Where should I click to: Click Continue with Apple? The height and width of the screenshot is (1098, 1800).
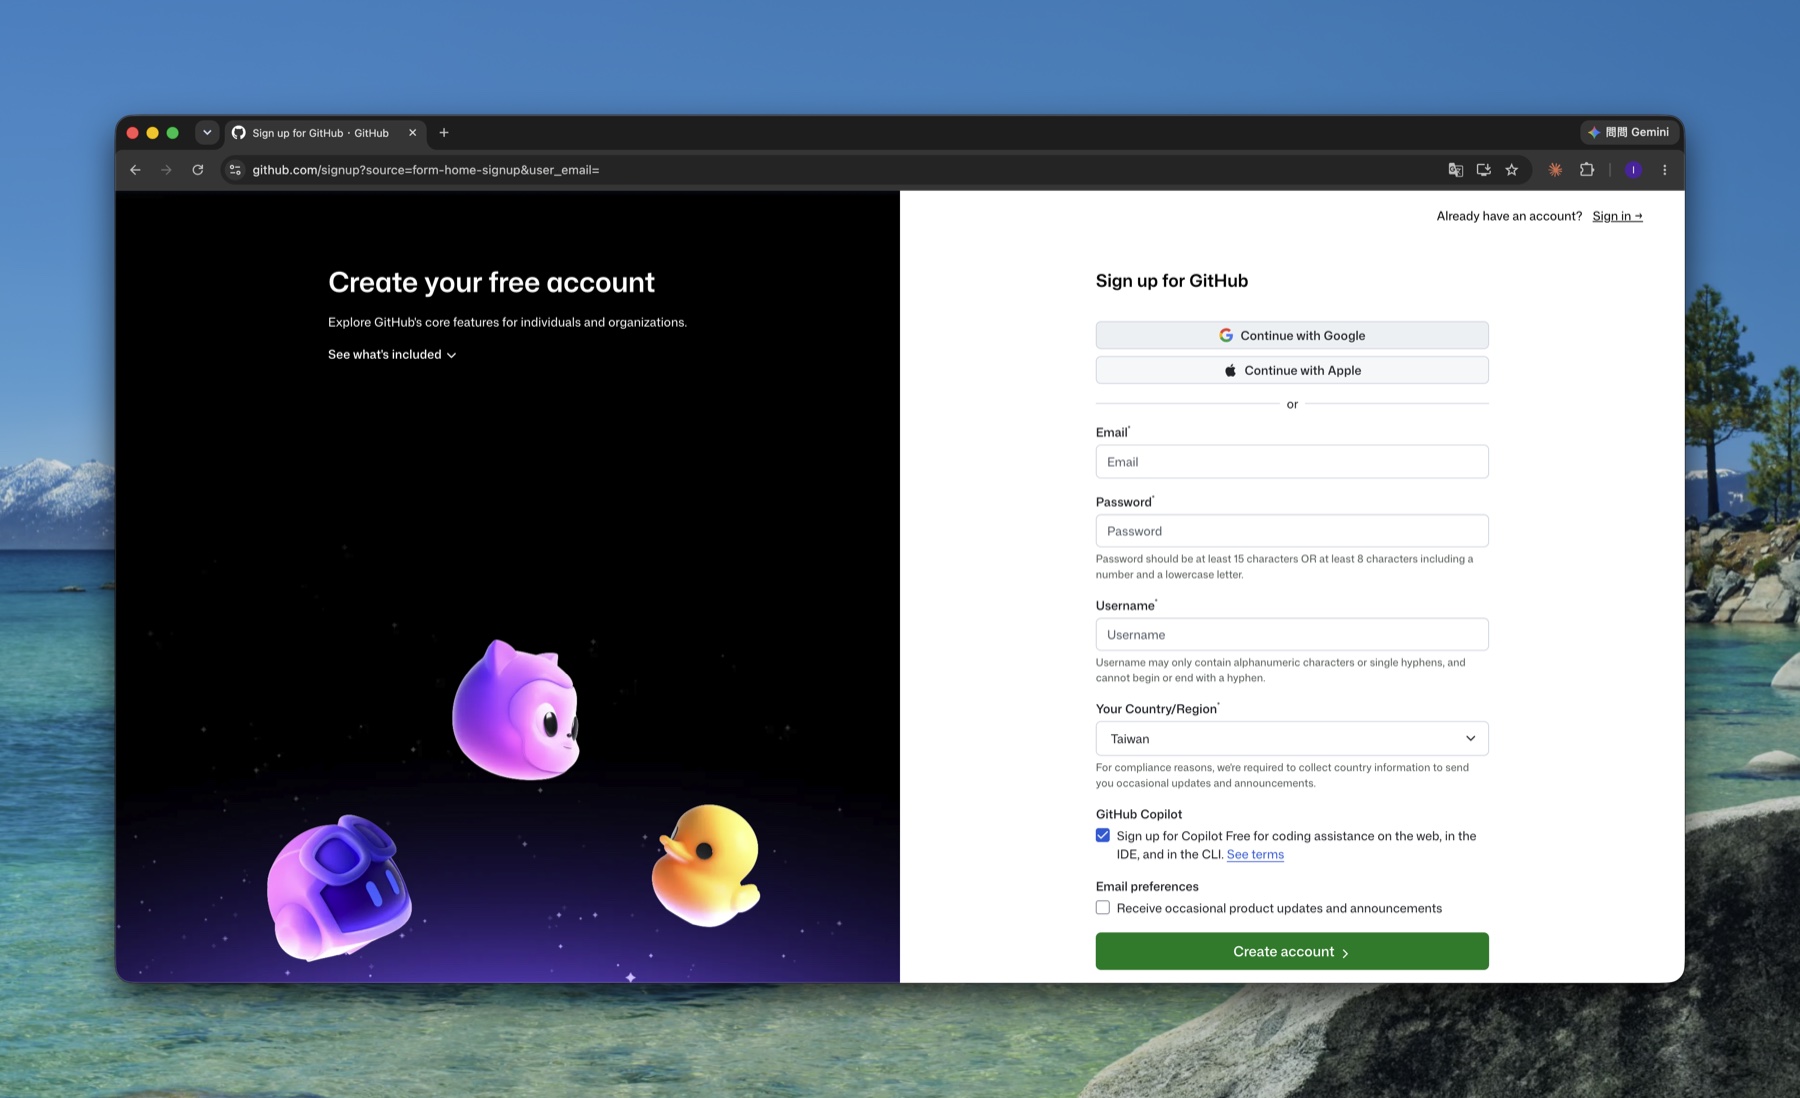point(1292,370)
